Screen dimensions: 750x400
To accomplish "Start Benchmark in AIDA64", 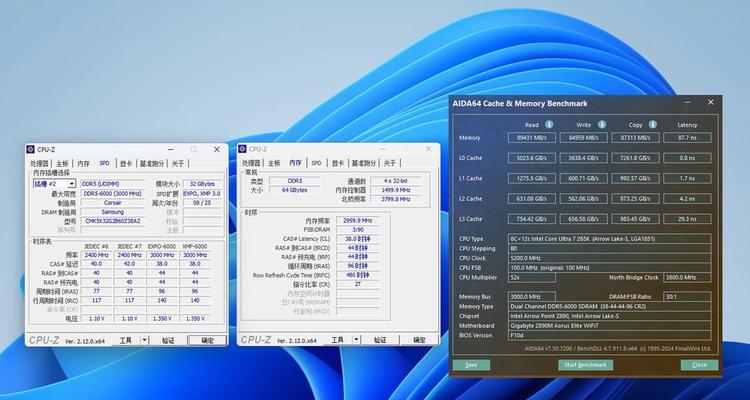I will tap(585, 365).
